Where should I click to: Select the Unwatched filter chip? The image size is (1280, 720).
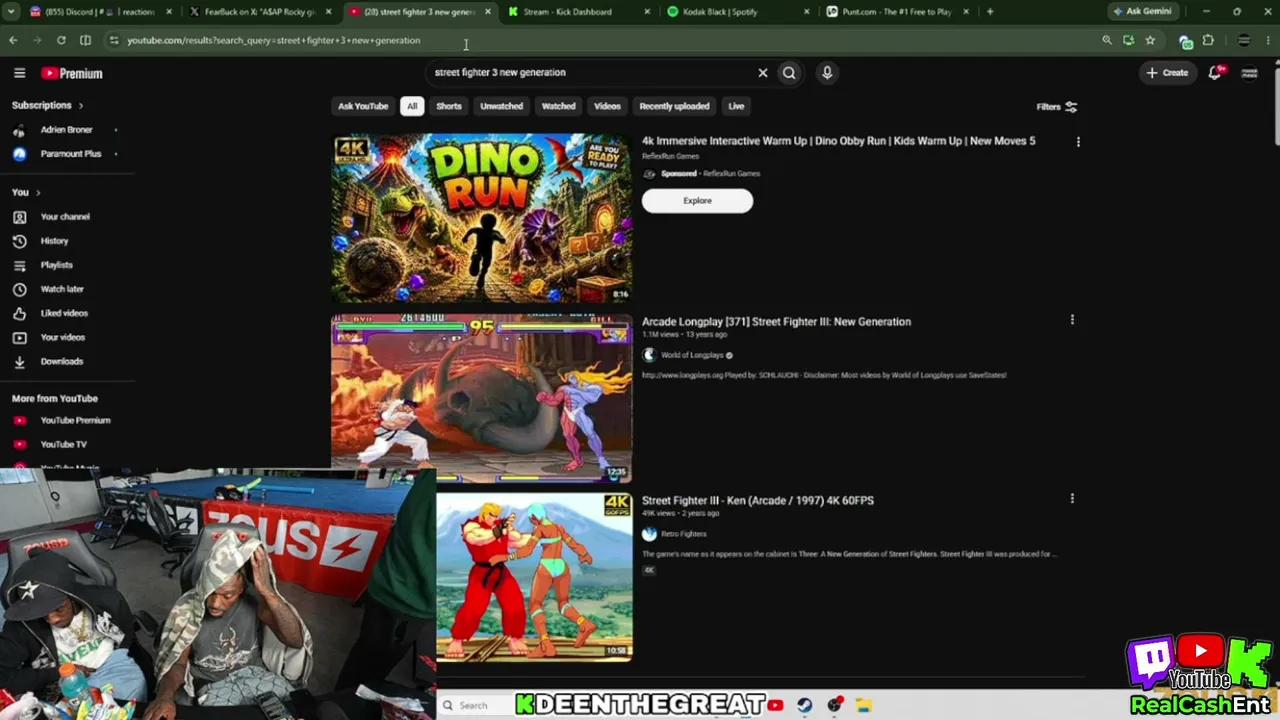501,106
